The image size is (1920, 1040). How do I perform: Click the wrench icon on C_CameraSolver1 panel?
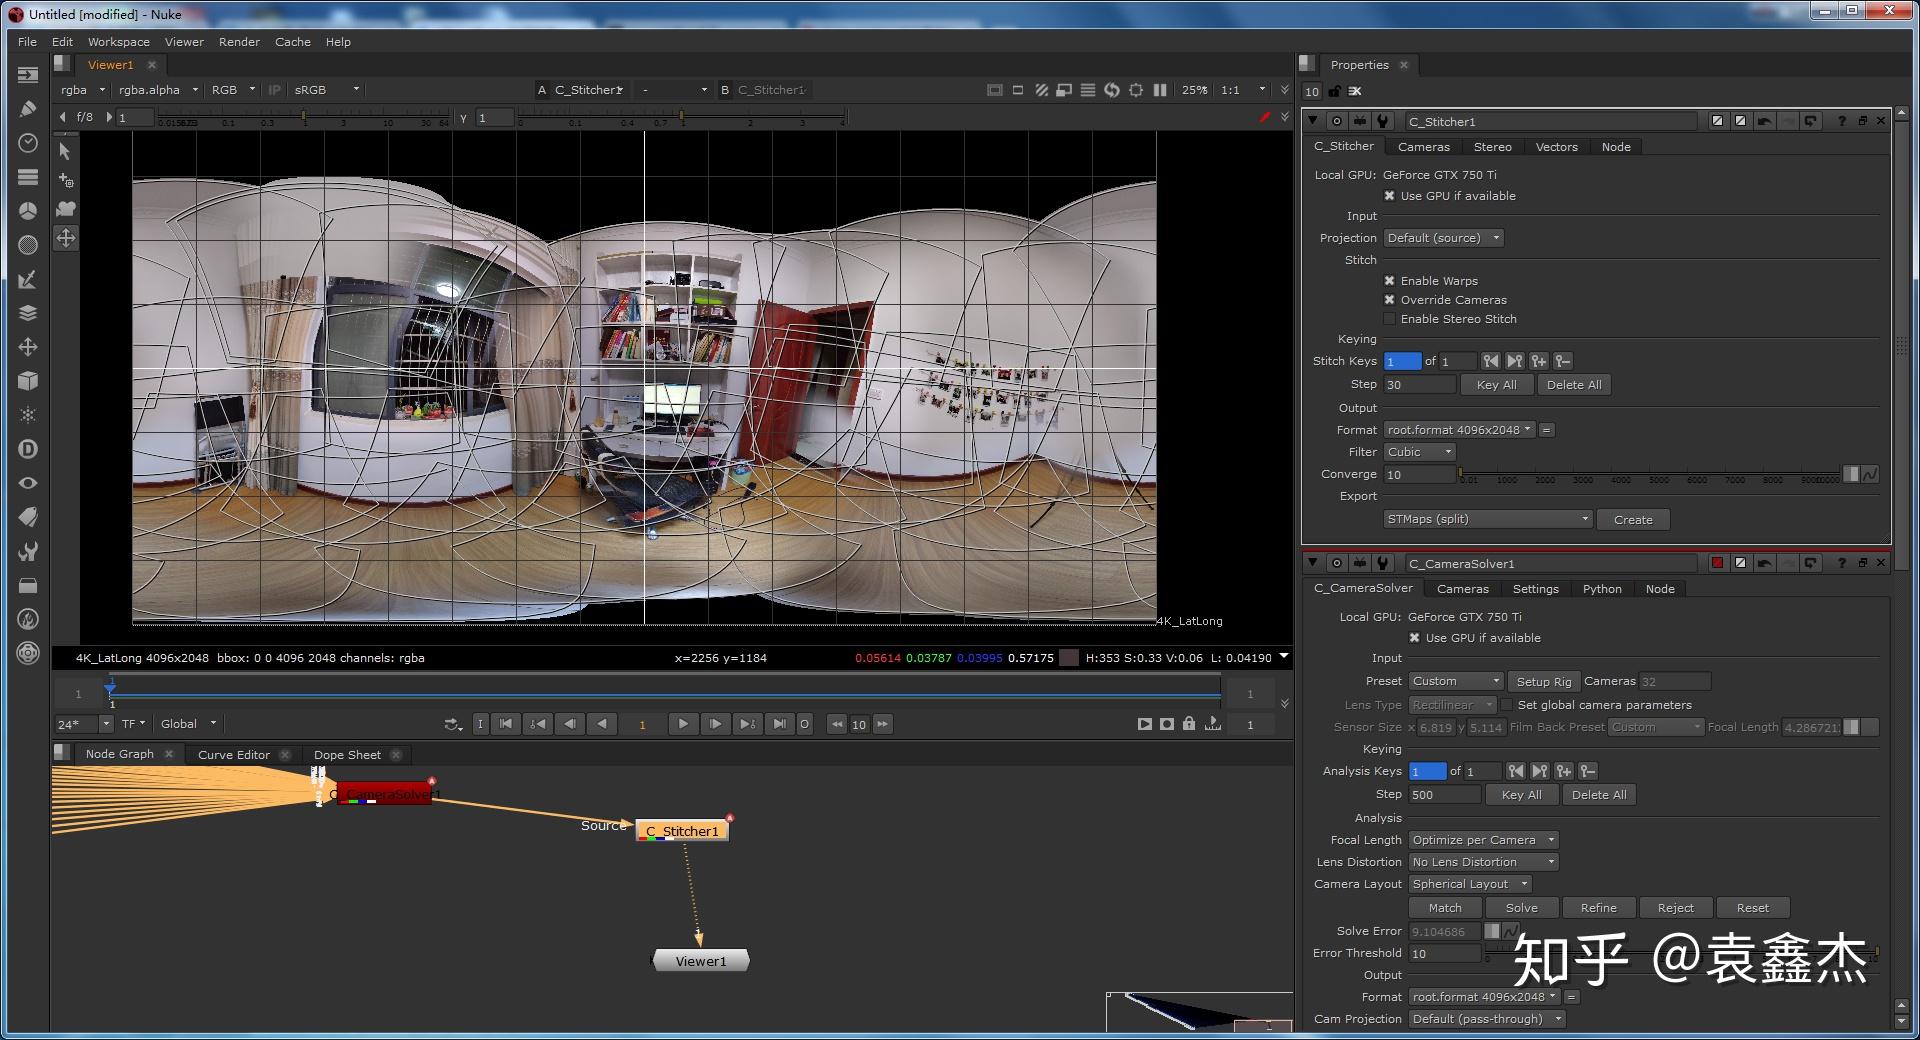pyautogui.click(x=1382, y=563)
